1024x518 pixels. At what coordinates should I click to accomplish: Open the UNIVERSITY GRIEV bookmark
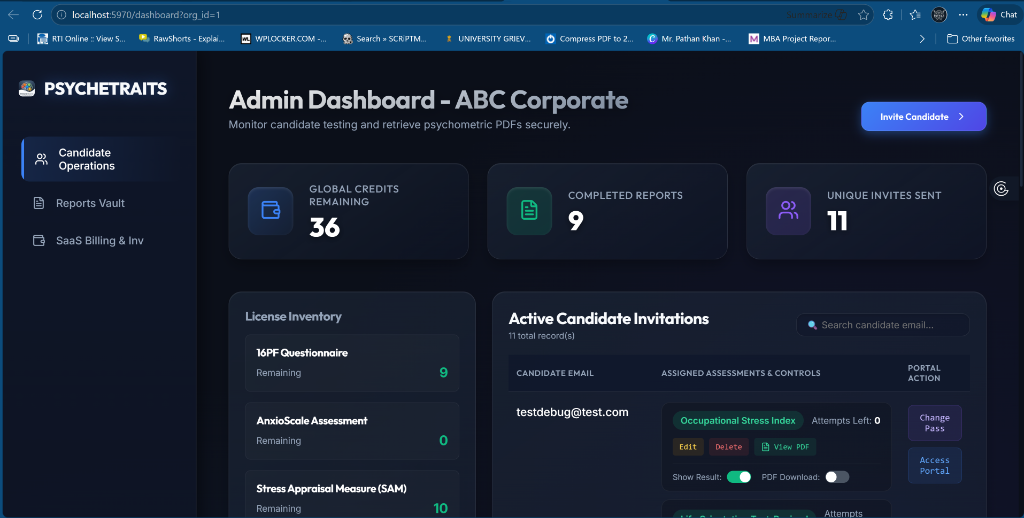point(487,39)
